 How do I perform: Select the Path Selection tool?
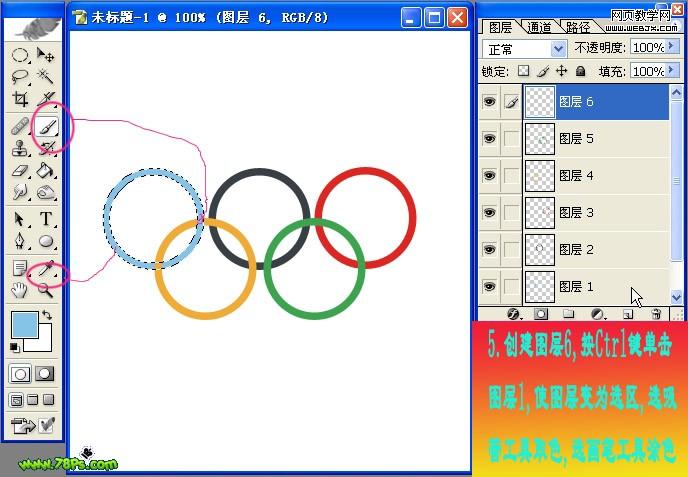[x=20, y=219]
